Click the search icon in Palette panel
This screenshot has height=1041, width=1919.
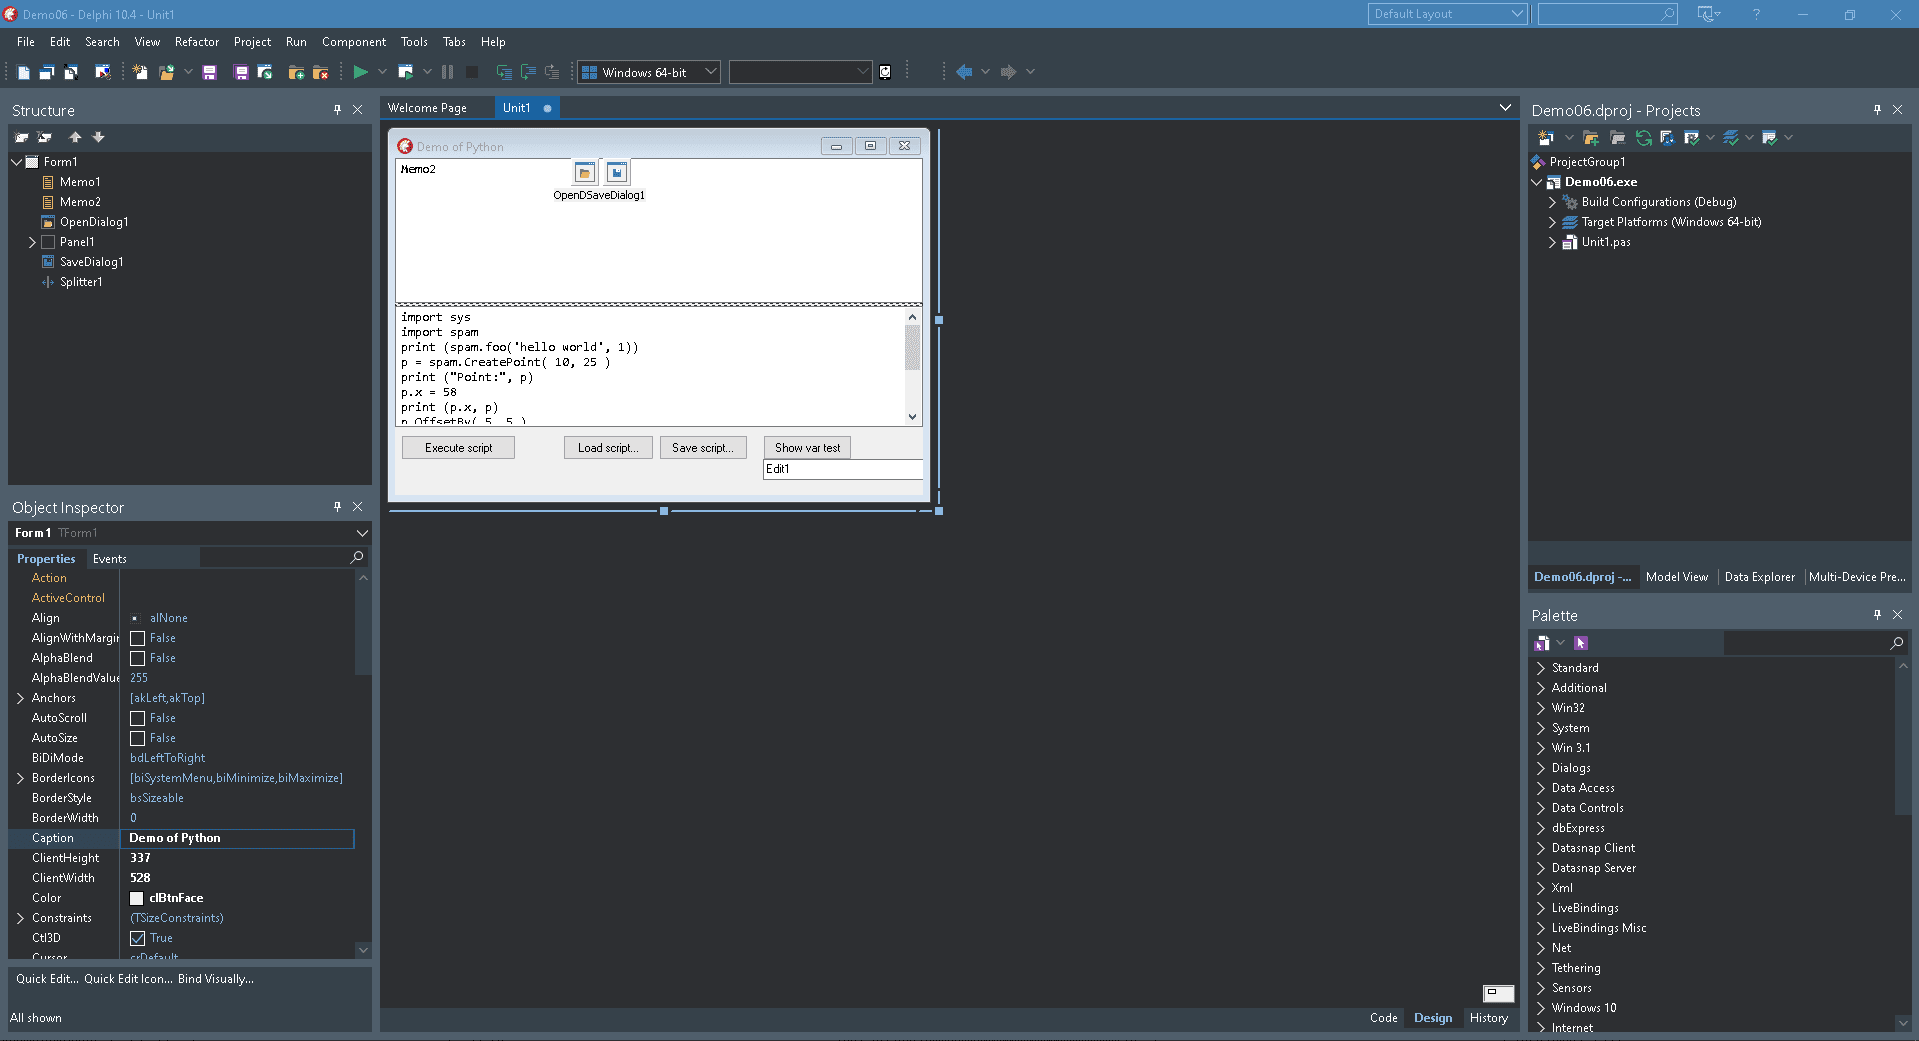pyautogui.click(x=1896, y=643)
